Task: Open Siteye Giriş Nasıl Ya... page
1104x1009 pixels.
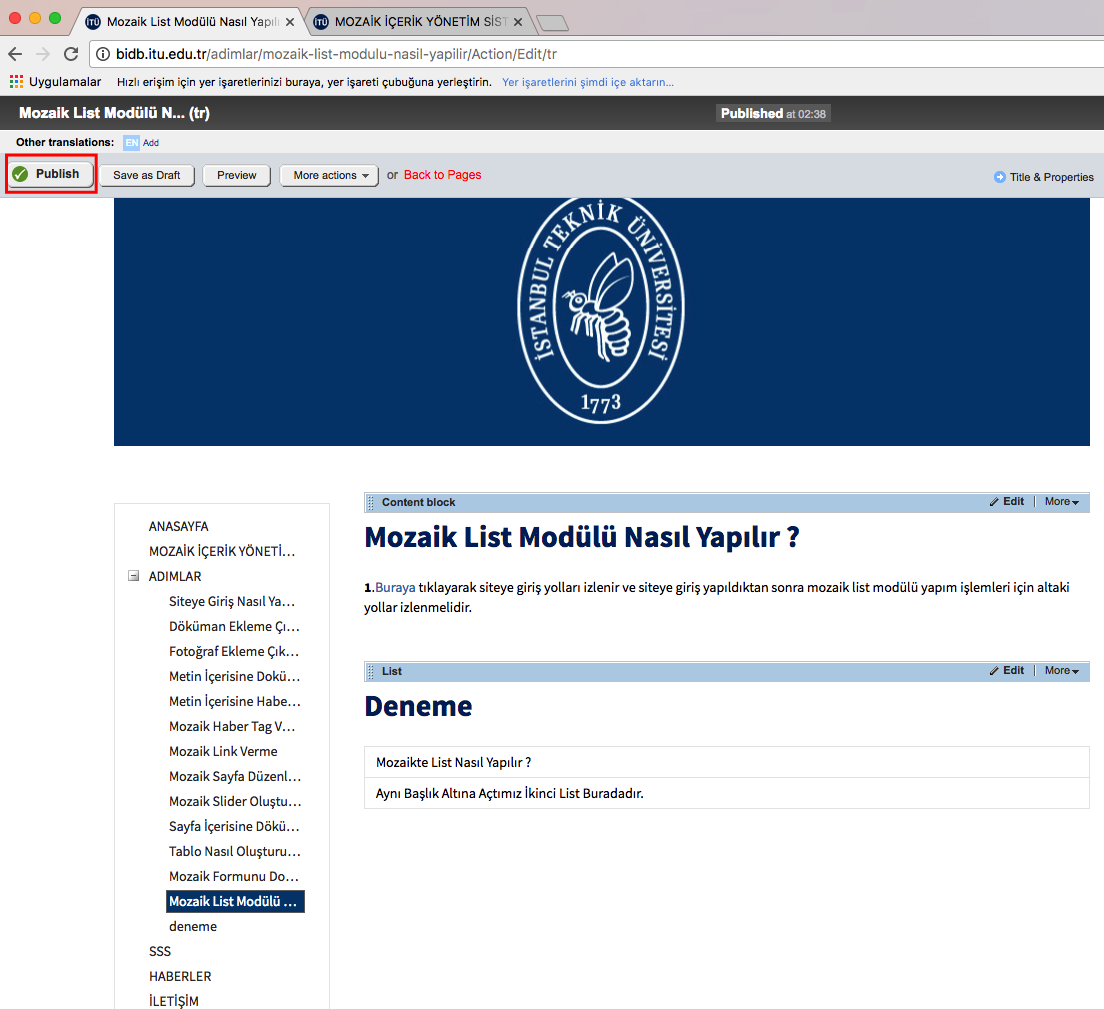Action: [x=232, y=601]
